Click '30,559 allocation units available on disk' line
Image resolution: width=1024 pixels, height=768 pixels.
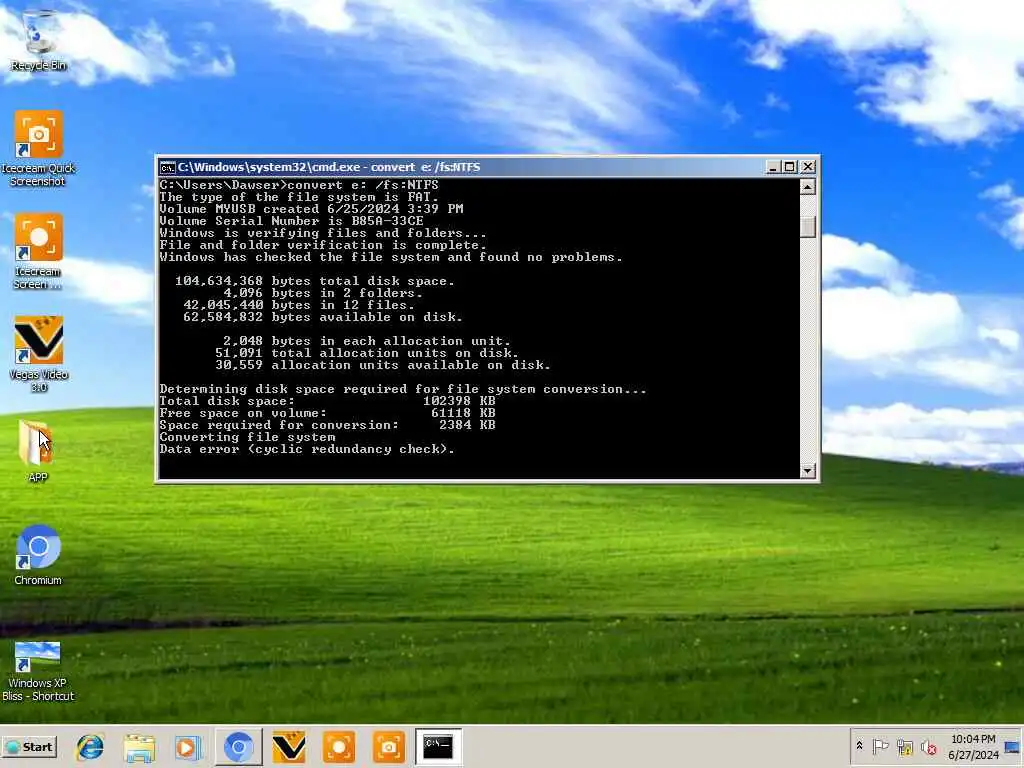pos(383,365)
